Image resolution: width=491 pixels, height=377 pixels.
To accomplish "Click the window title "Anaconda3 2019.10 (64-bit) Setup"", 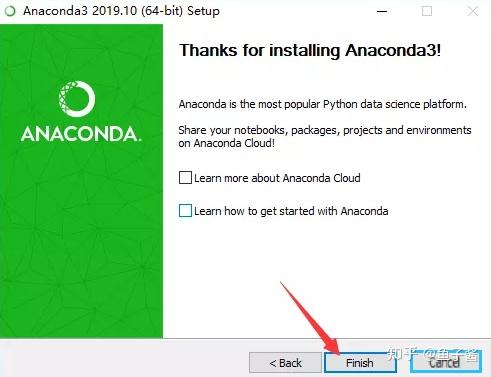I will 121,11.
